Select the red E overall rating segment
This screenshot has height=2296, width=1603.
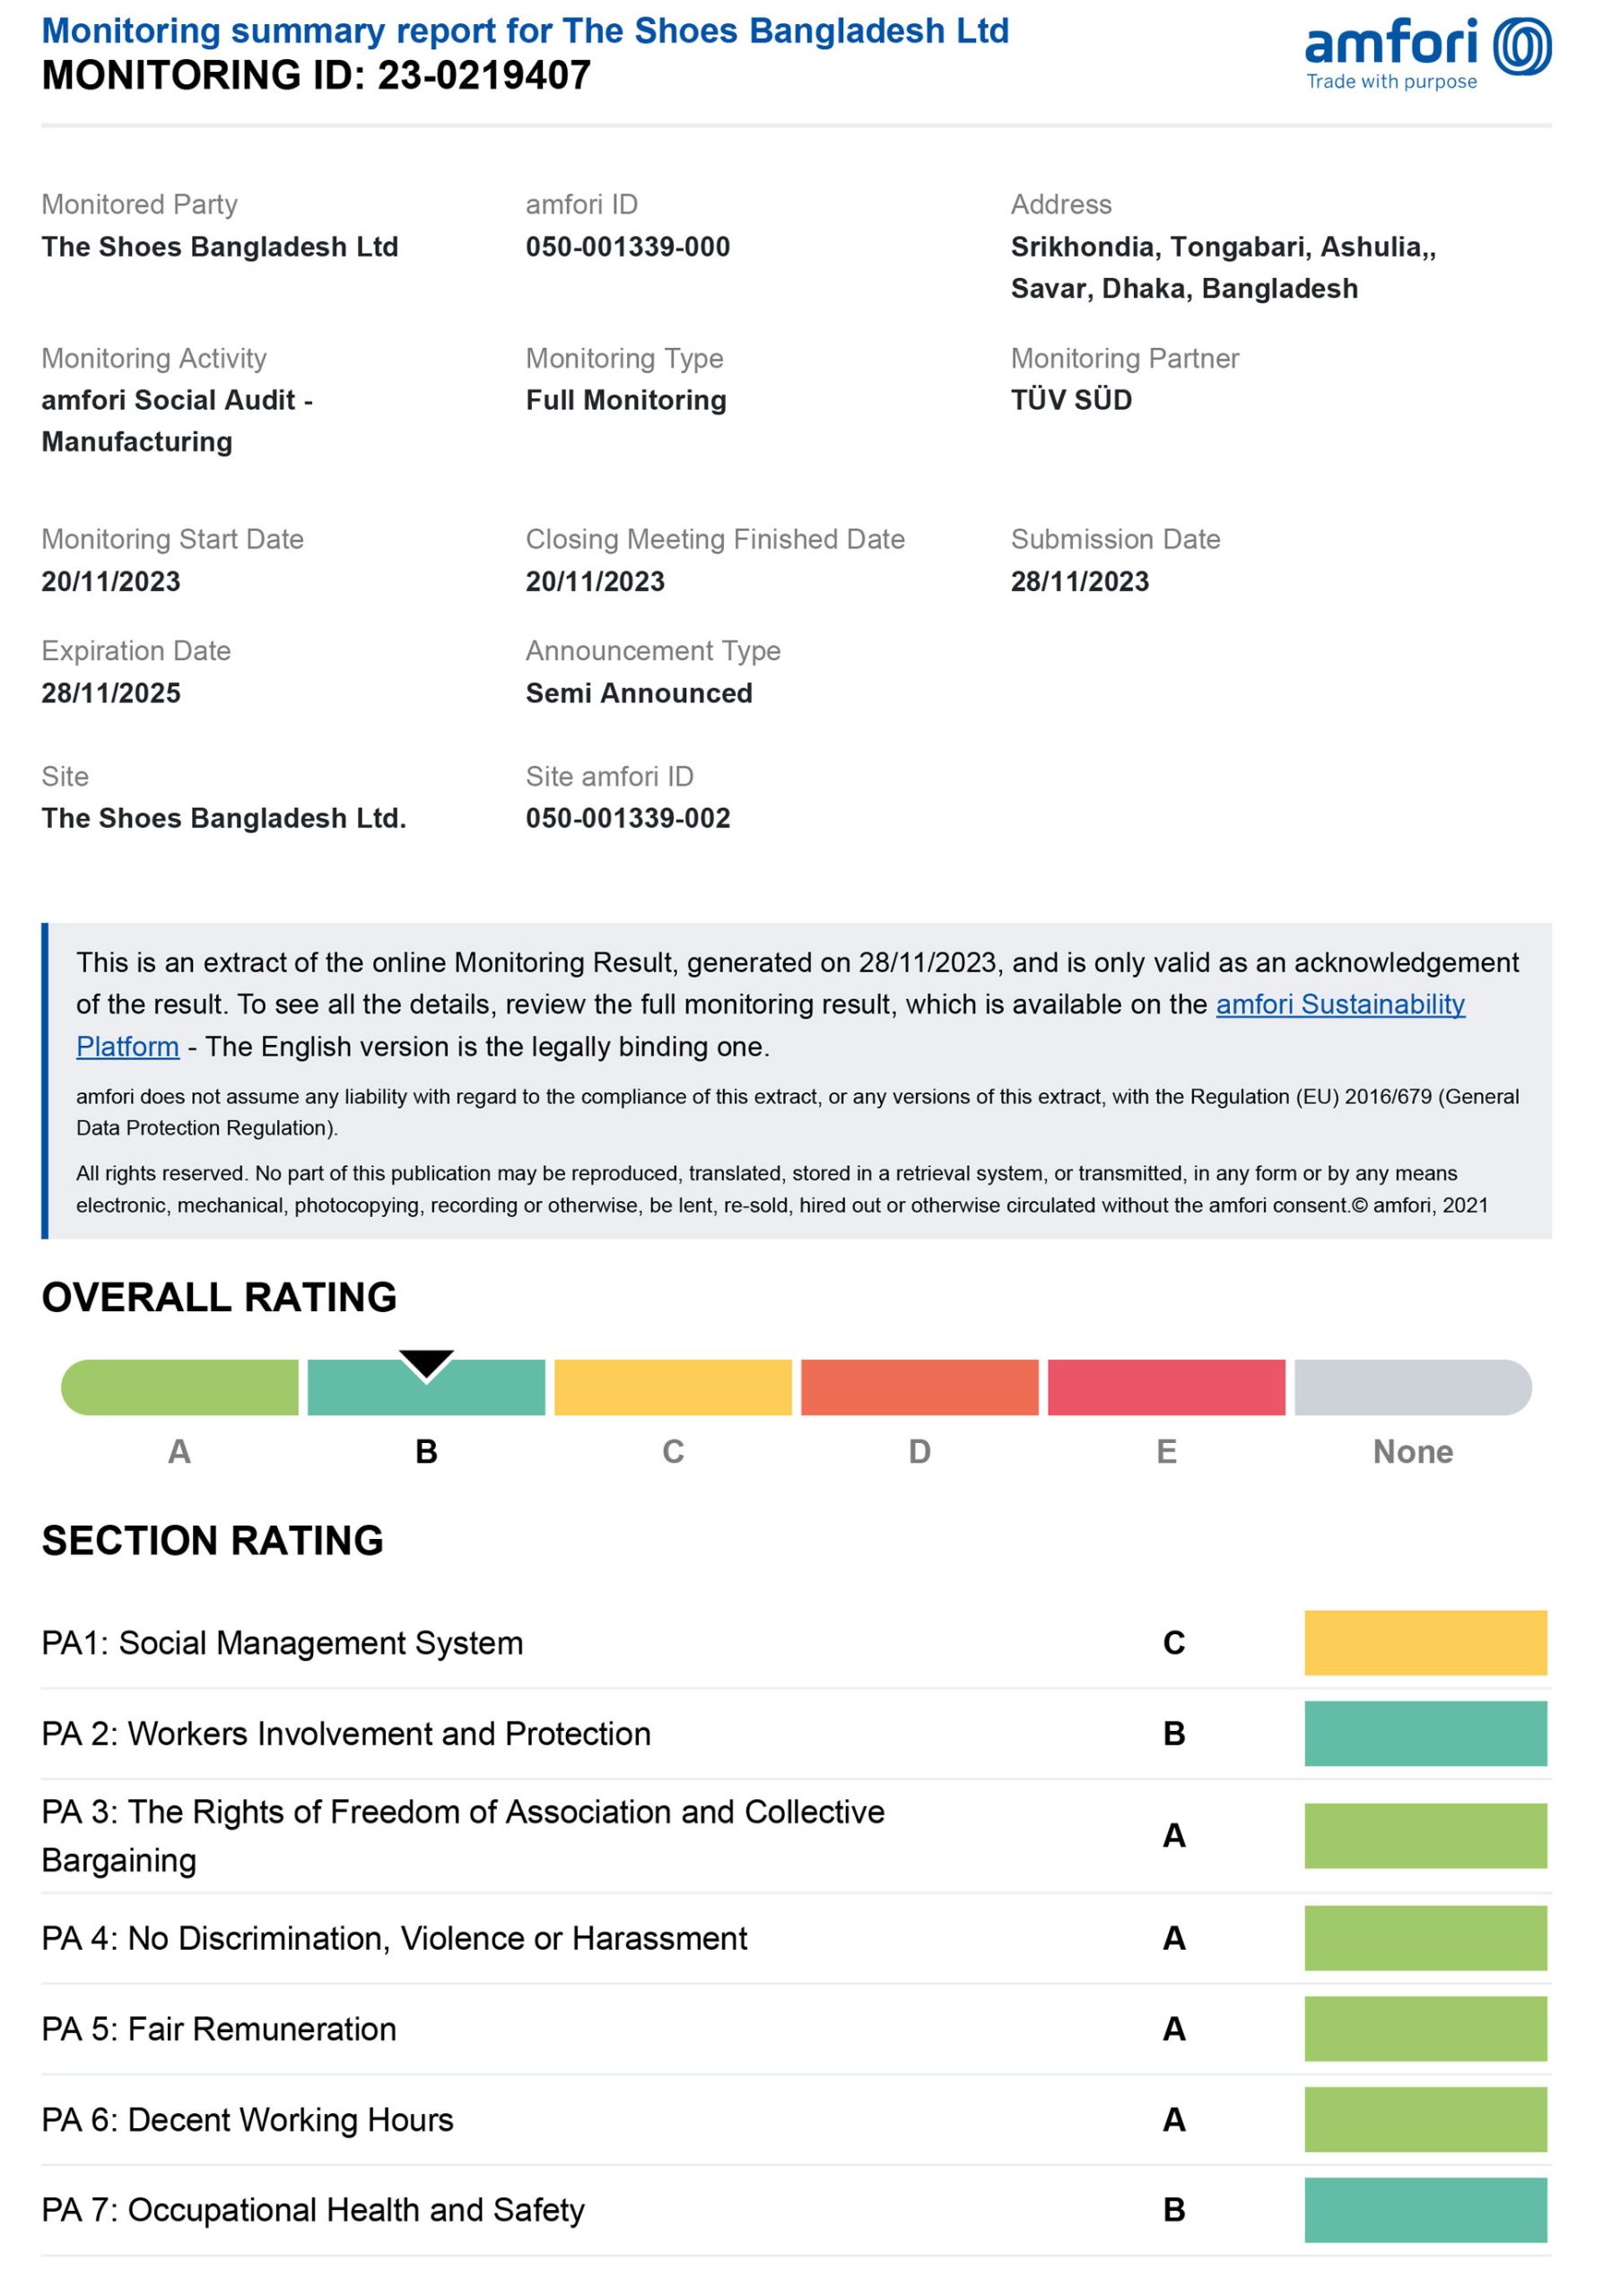[x=1166, y=1387]
